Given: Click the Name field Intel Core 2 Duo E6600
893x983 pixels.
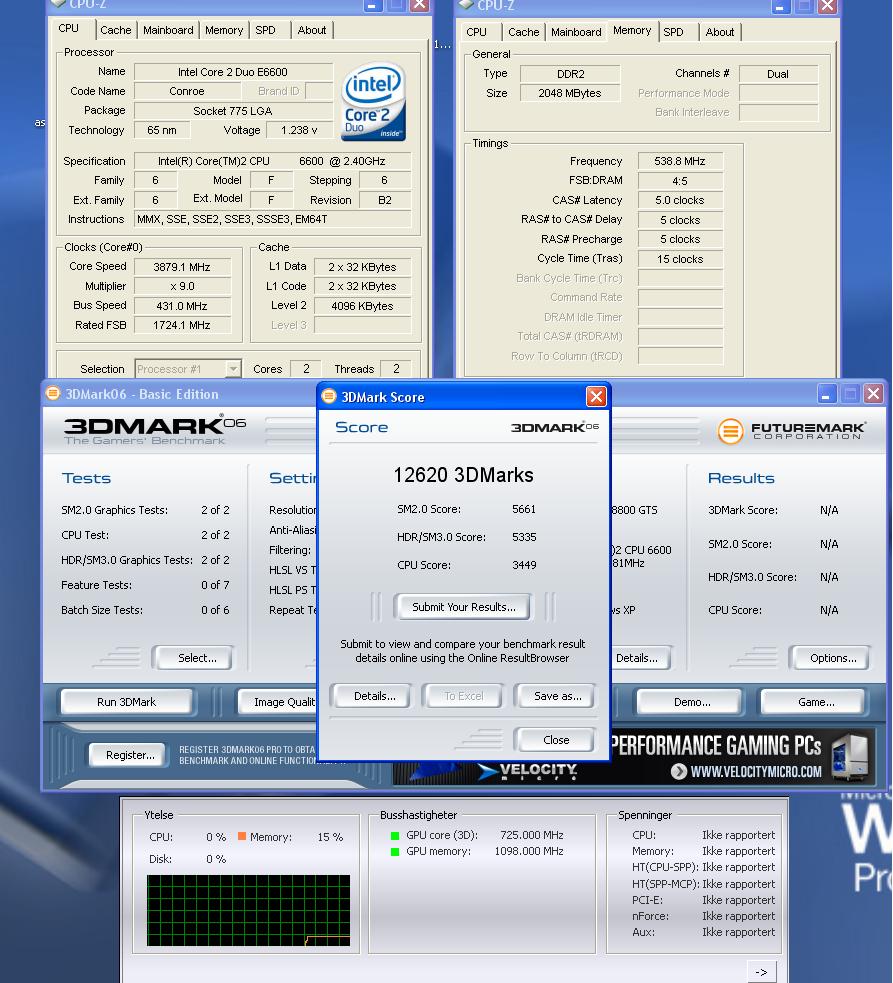Looking at the screenshot, I should [x=233, y=72].
